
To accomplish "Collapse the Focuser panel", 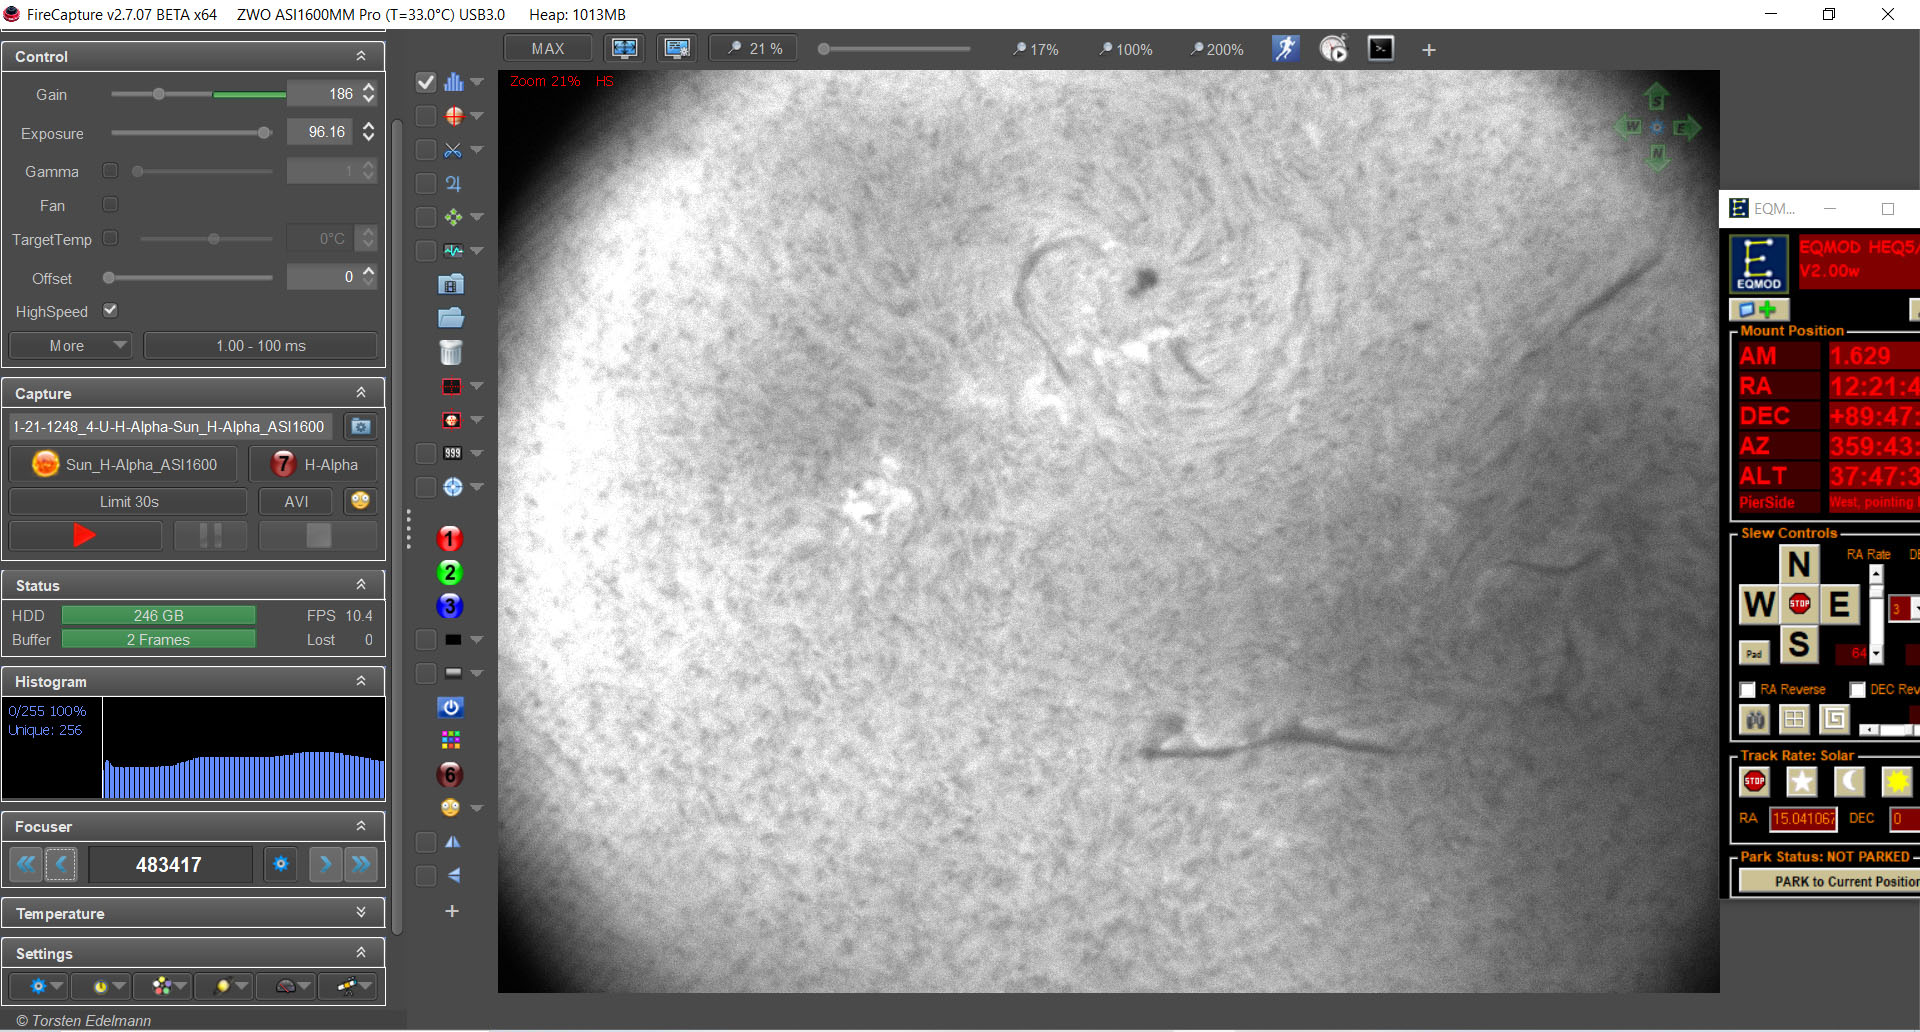I will pos(361,826).
